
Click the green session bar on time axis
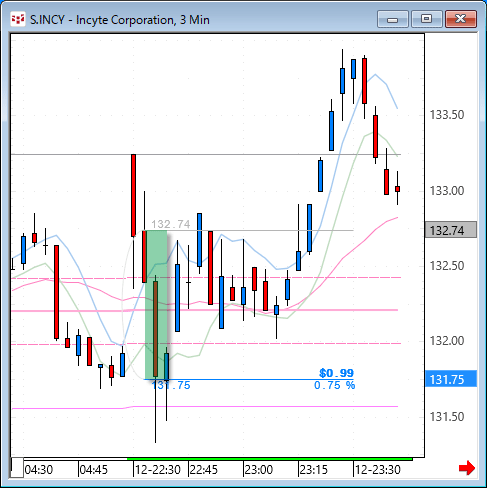[270, 459]
